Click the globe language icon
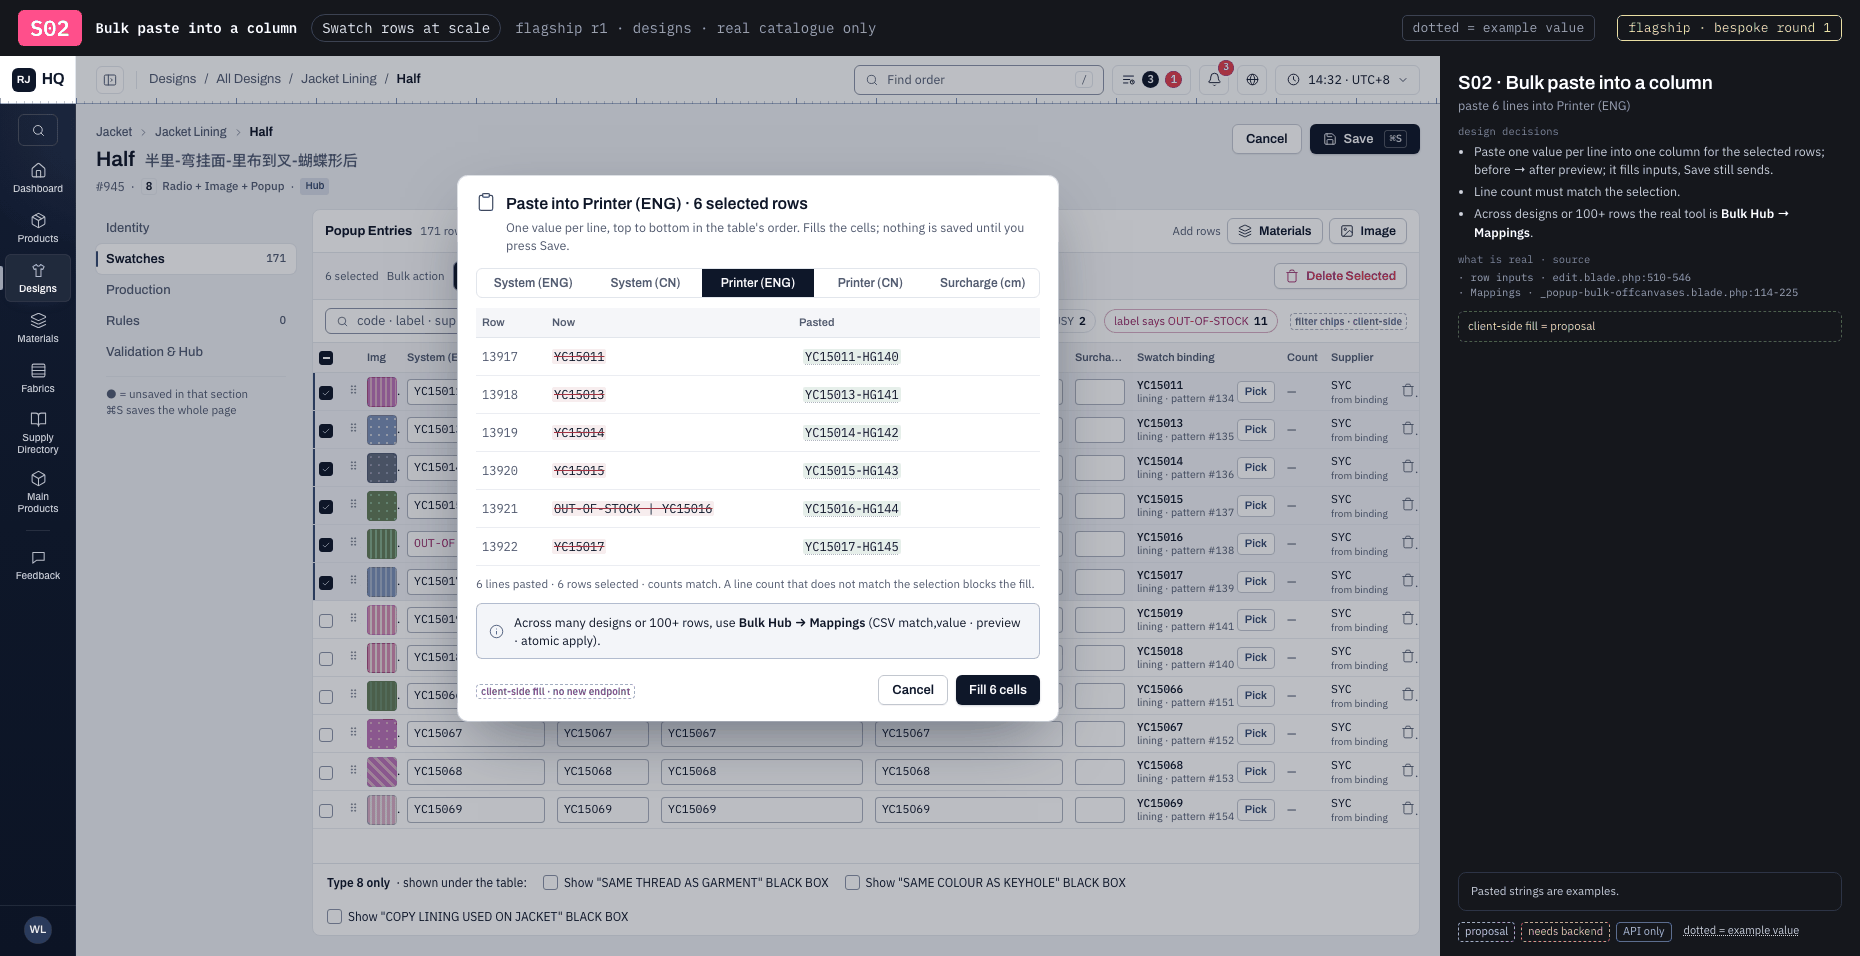Screen dimensions: 1860x956 [1252, 80]
